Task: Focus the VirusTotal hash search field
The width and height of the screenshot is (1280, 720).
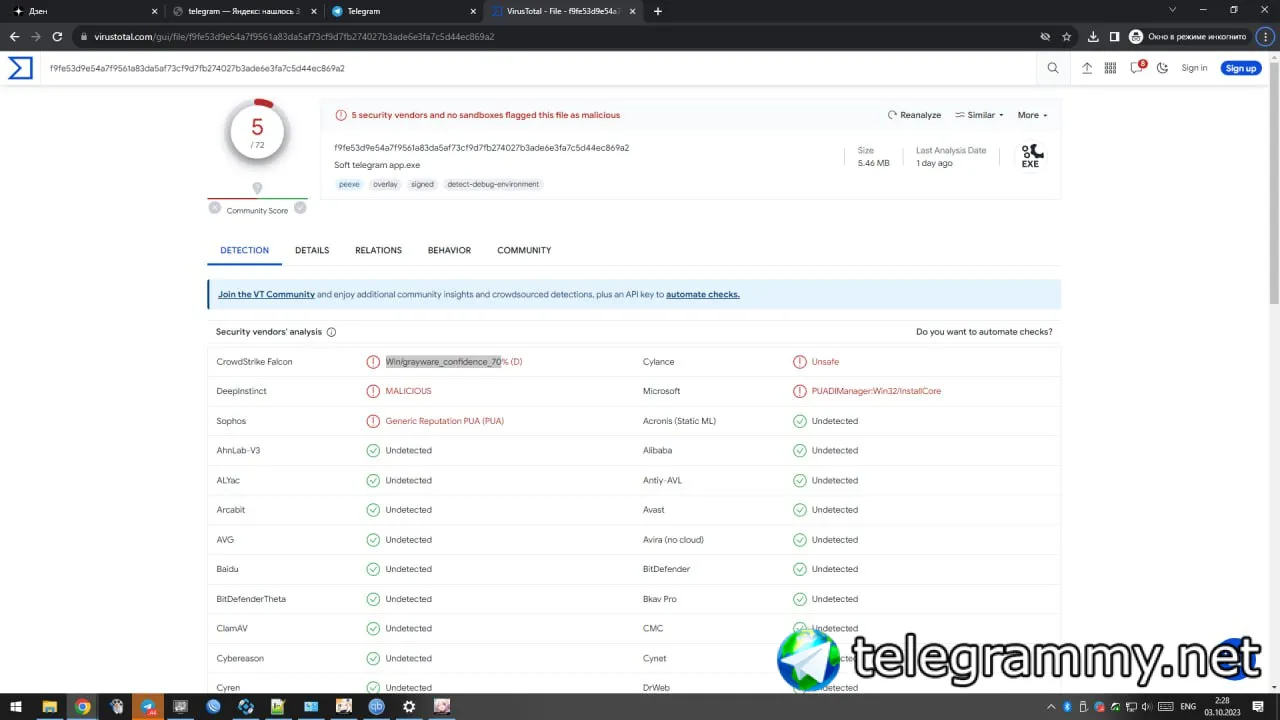Action: pos(540,68)
